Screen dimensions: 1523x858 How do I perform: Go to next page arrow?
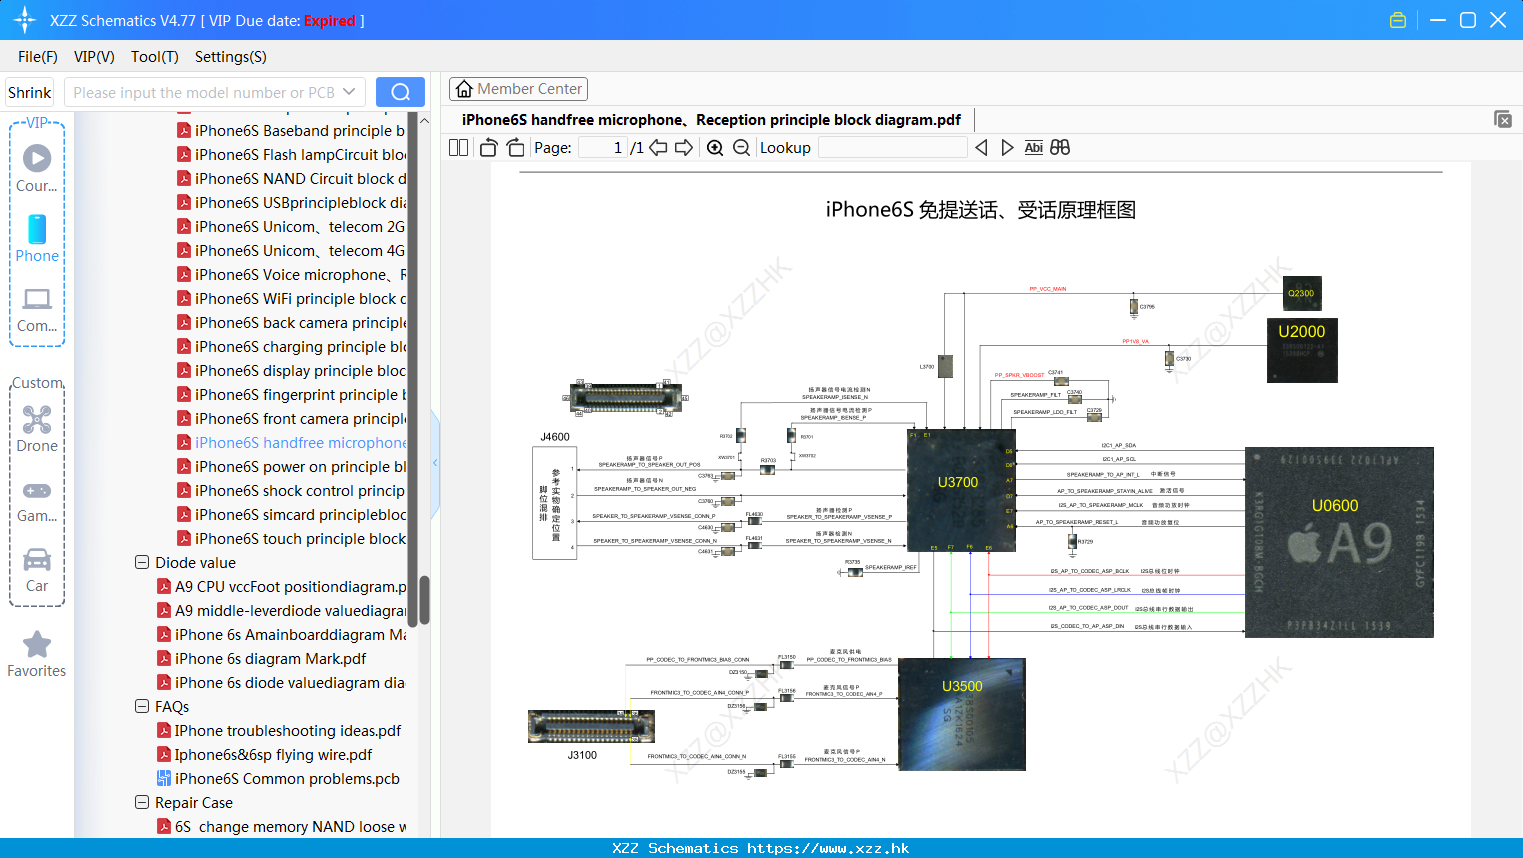pos(684,148)
